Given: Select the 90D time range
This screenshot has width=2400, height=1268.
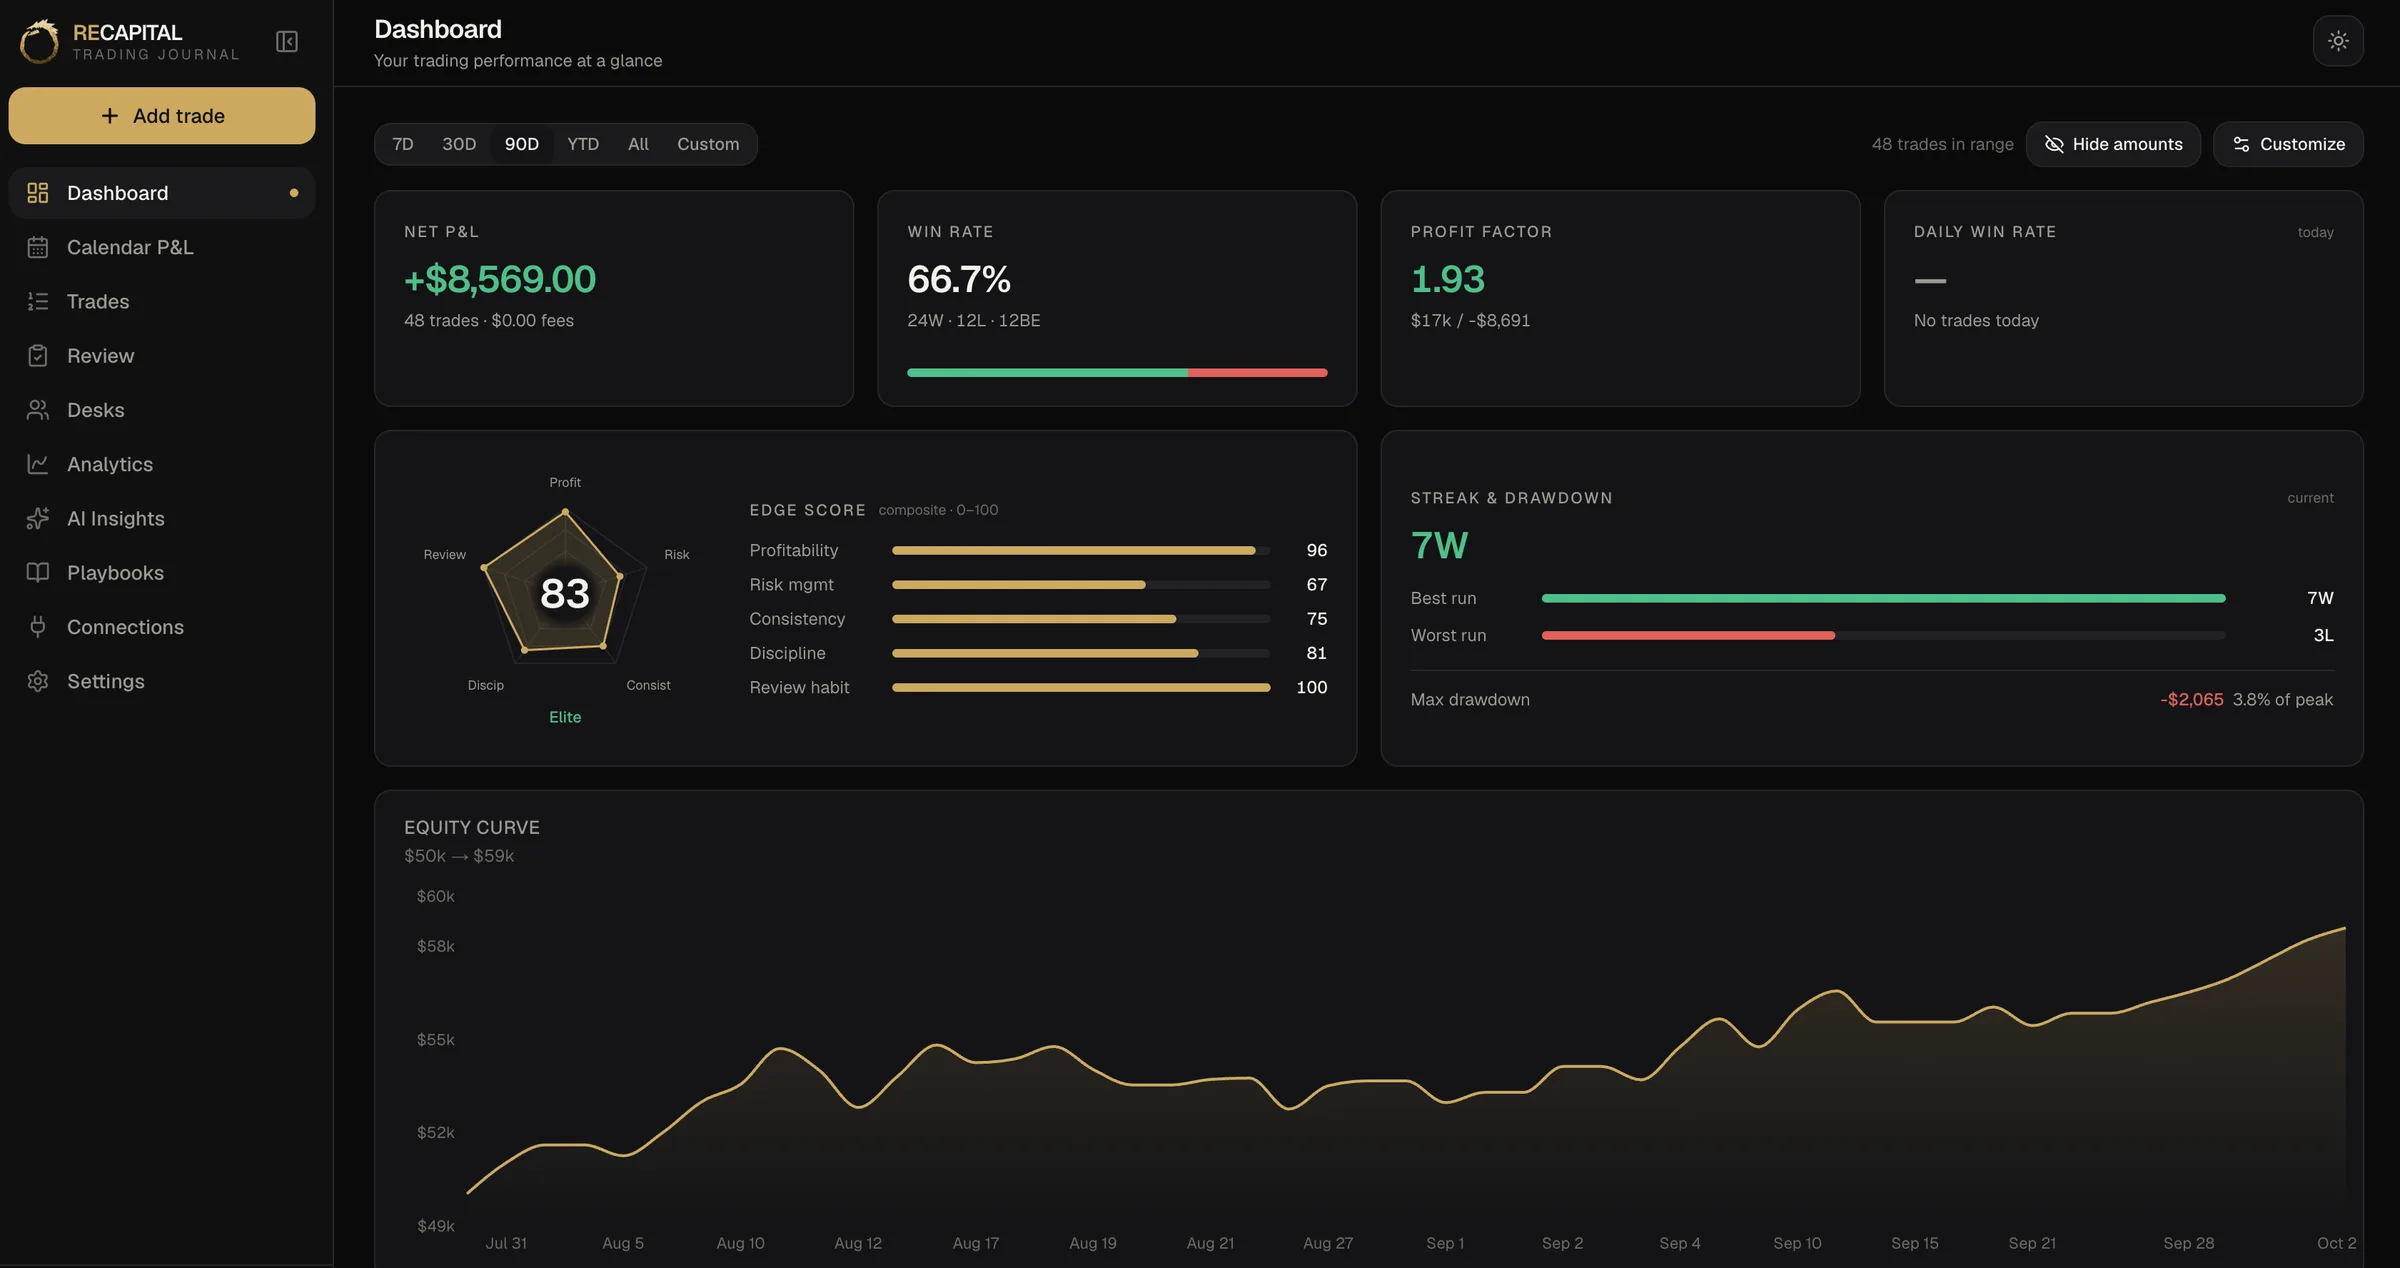Looking at the screenshot, I should click(522, 144).
